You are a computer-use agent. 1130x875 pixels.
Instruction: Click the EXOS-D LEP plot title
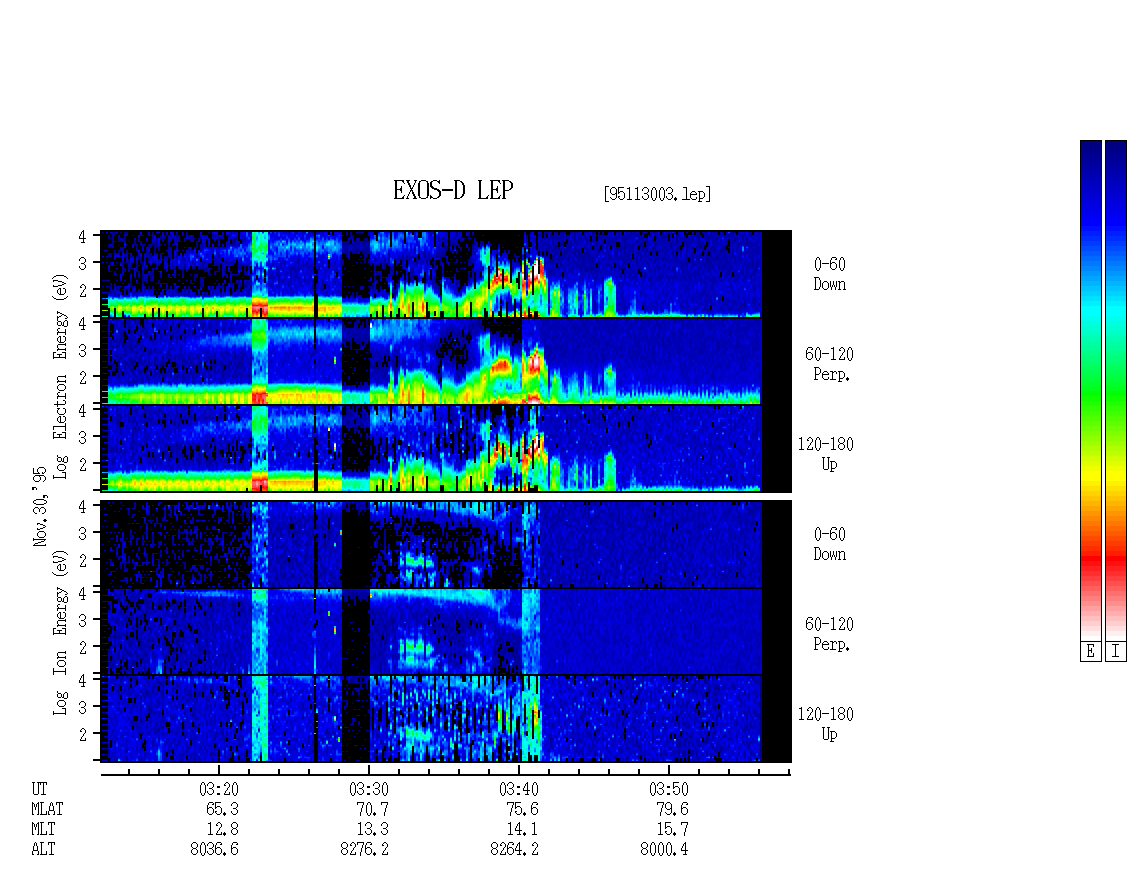[453, 190]
